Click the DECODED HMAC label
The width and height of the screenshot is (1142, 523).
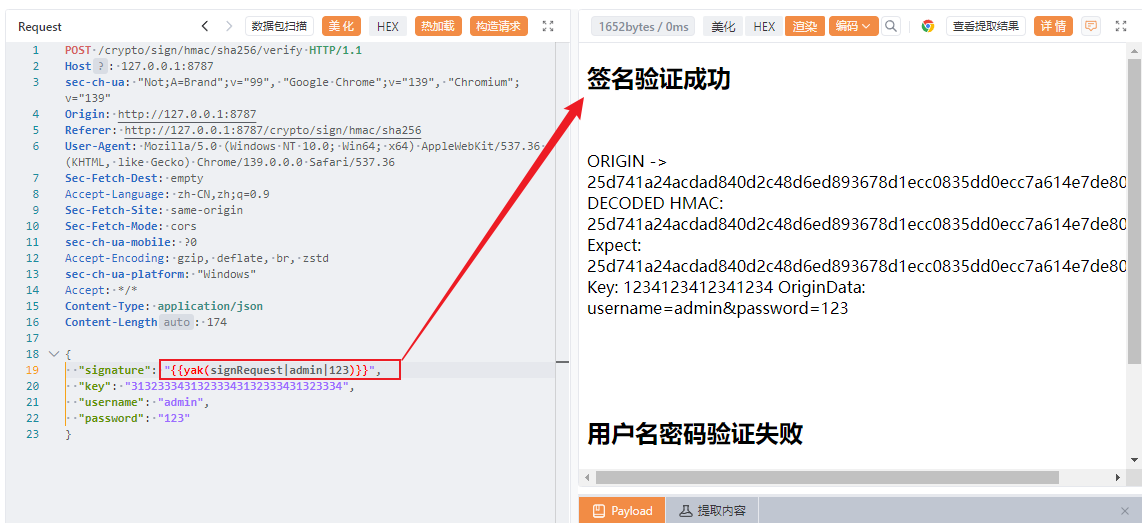[x=655, y=202]
